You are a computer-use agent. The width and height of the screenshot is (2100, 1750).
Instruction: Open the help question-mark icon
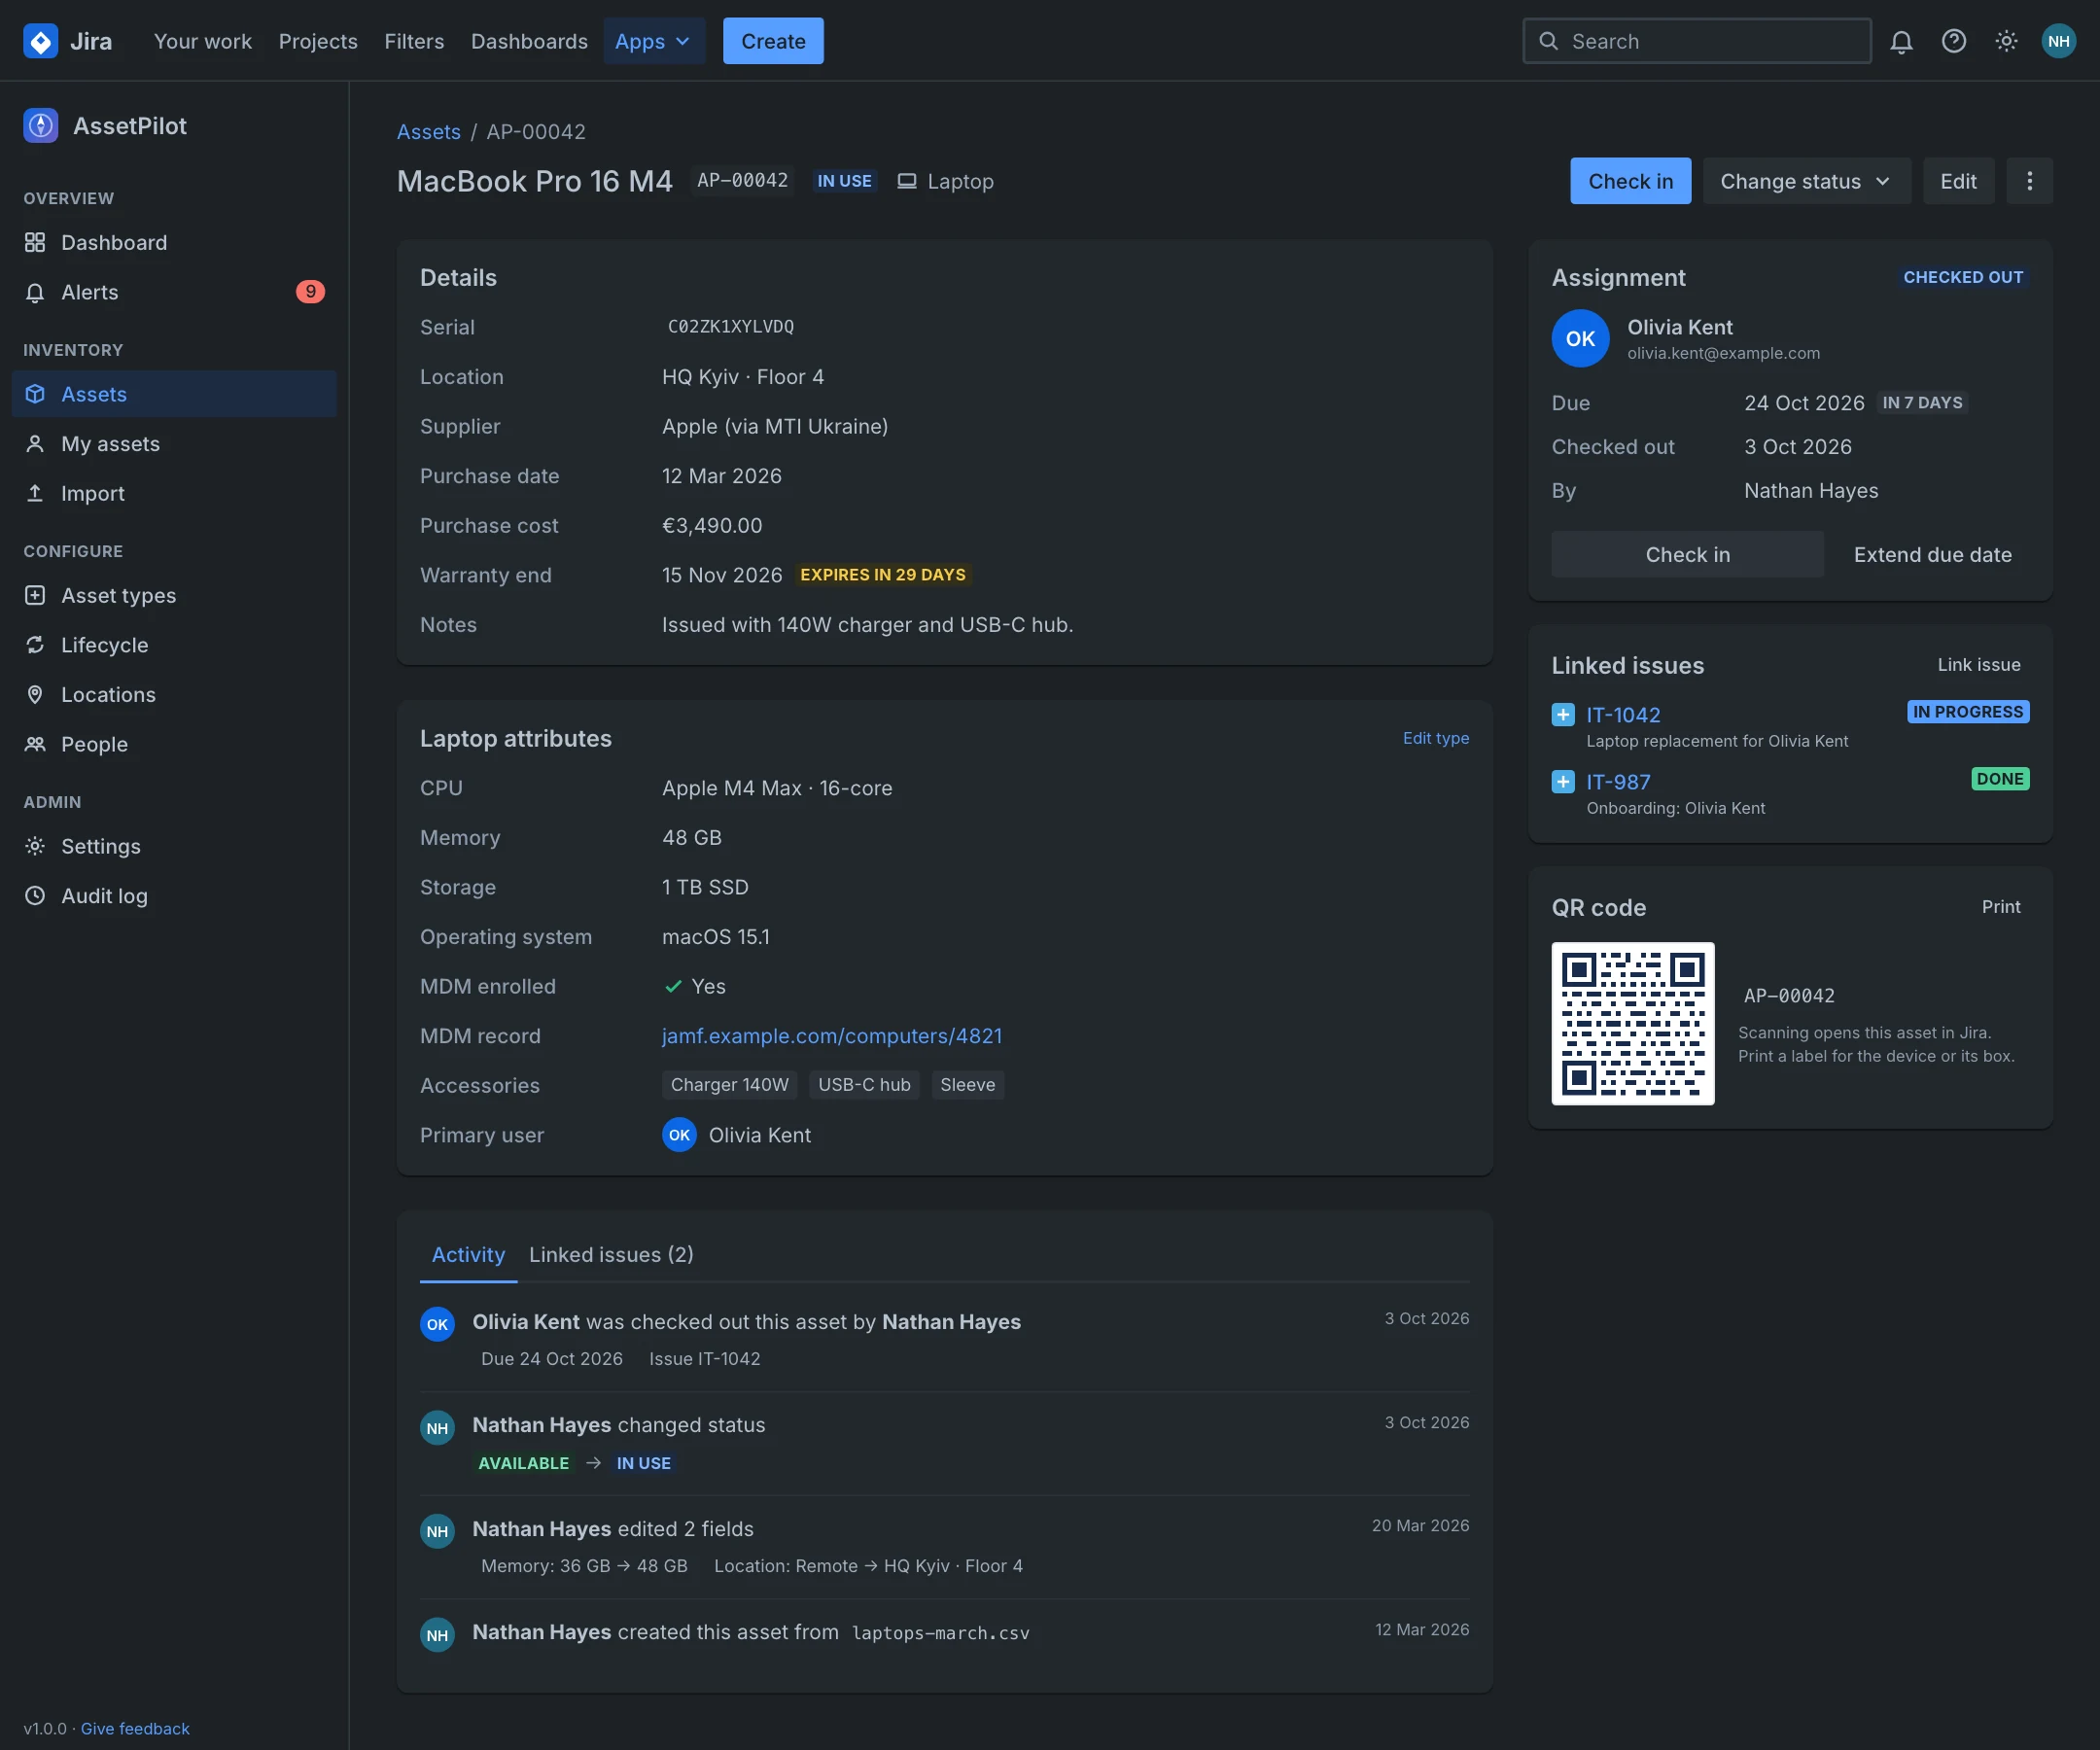click(x=1953, y=41)
